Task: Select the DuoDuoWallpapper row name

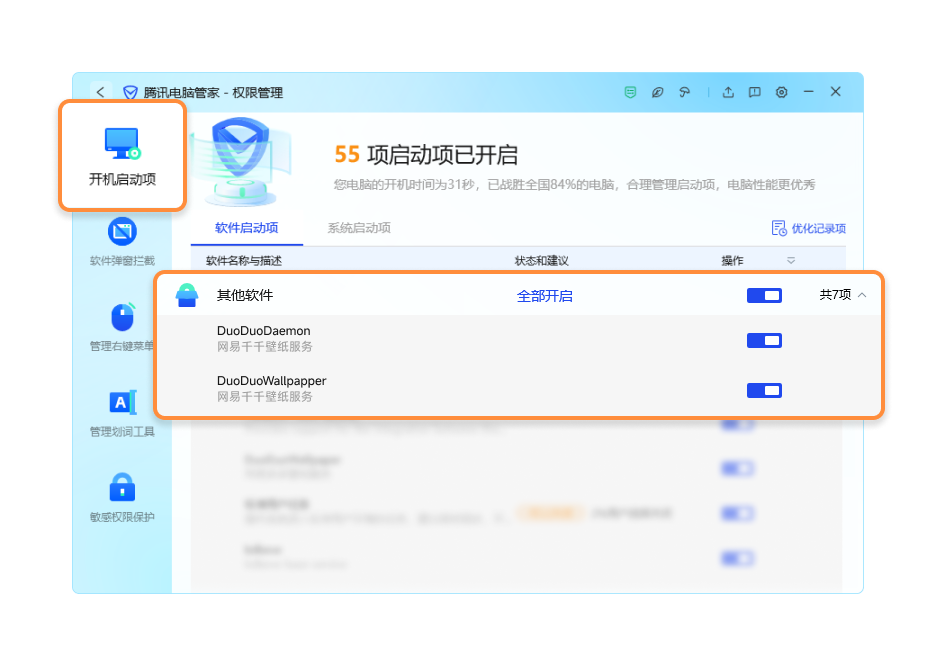Action: pos(272,381)
